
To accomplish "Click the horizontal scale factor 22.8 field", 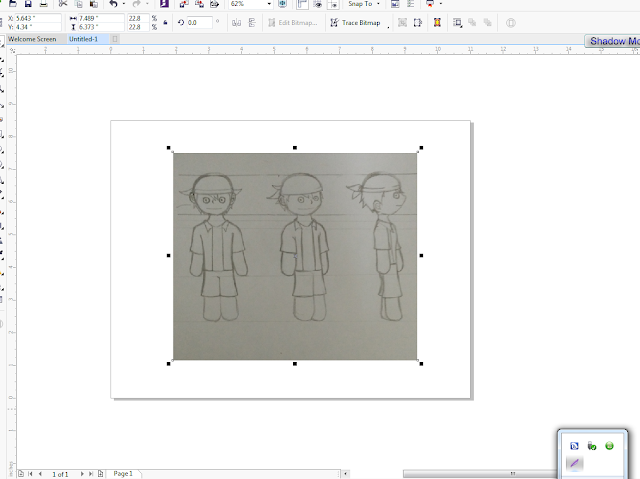I will point(138,18).
